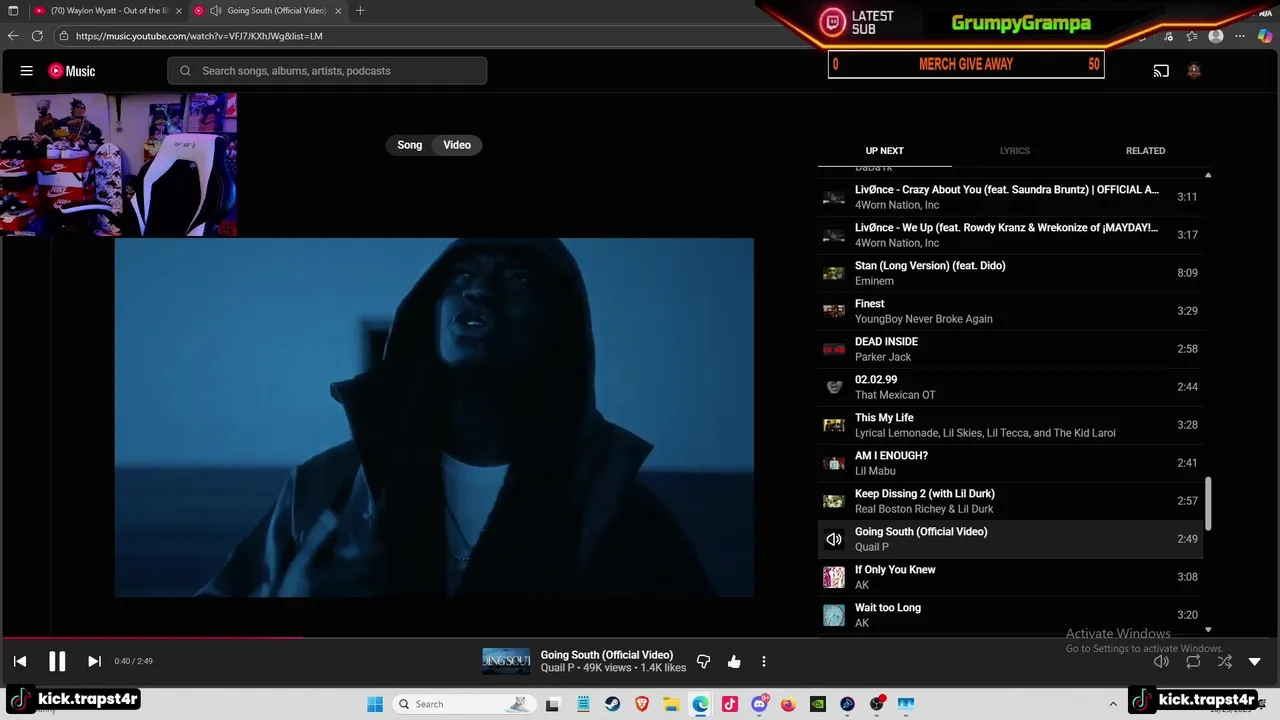The height and width of the screenshot is (720, 1280).
Task: Open the hamburger guide menu
Action: 27,71
